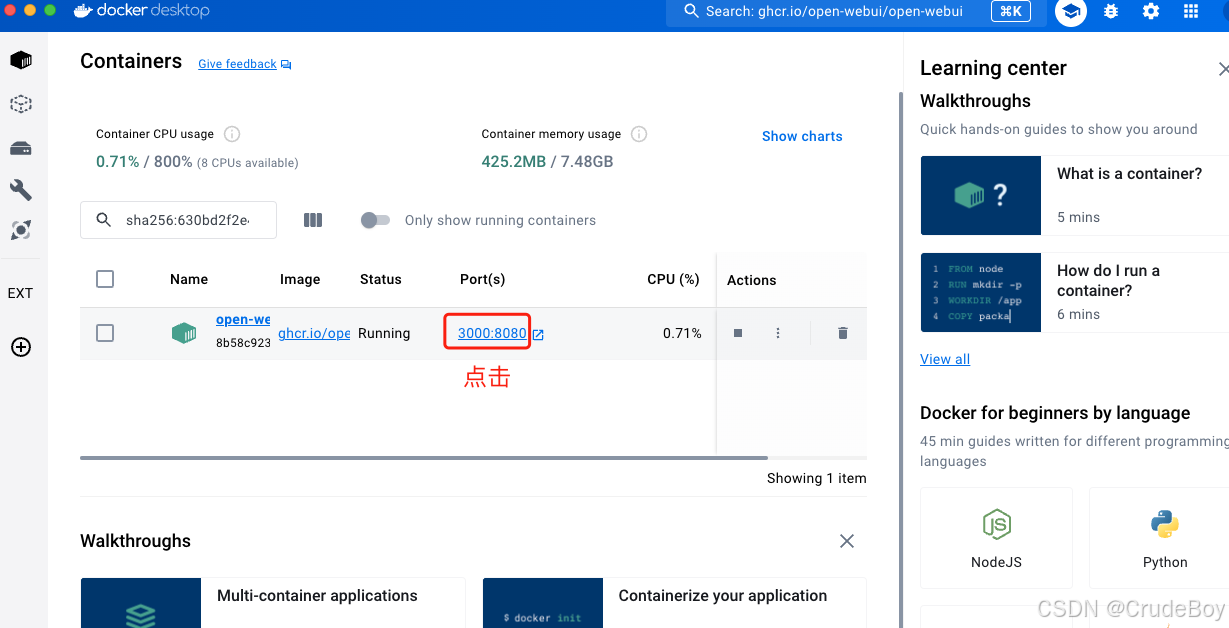Viewport: 1229px width, 628px height.
Task: Click the Give feedback link
Action: 245,64
